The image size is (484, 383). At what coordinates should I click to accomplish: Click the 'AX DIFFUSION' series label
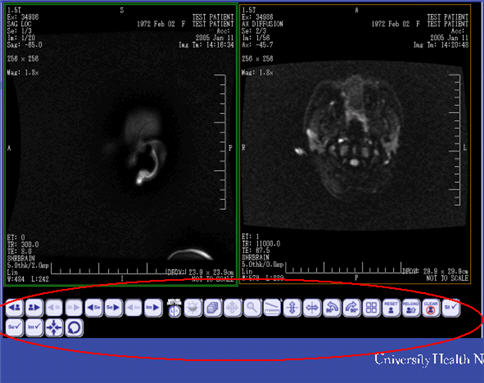coord(262,24)
